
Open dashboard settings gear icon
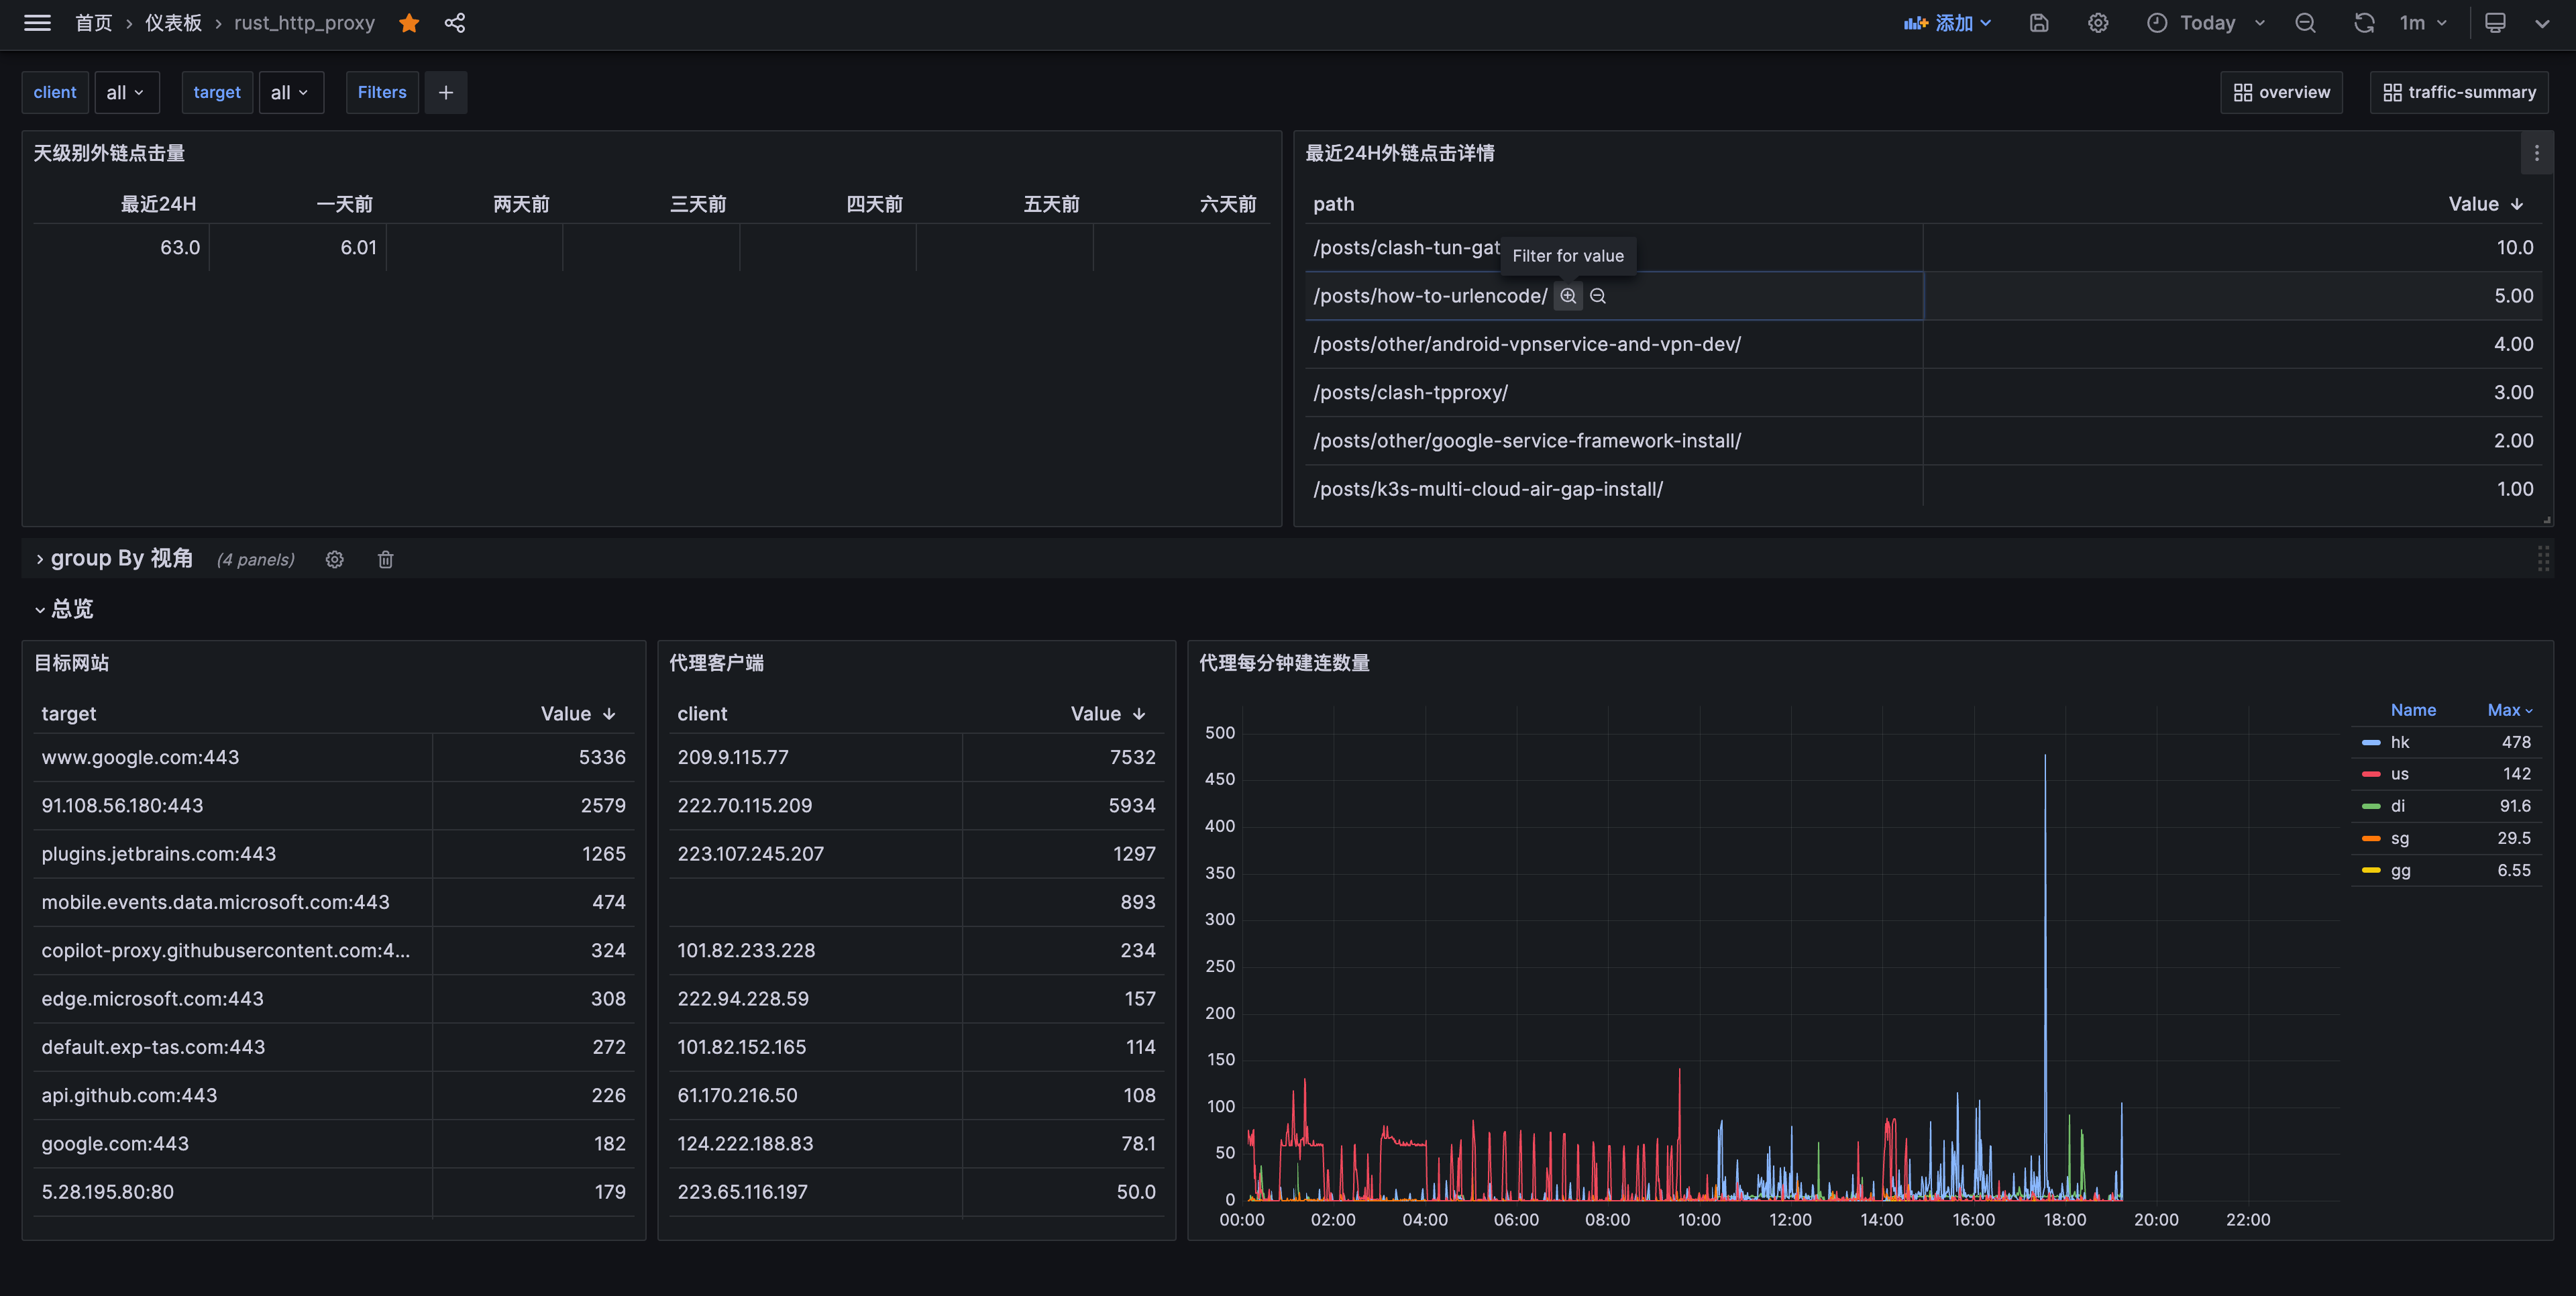2098,23
